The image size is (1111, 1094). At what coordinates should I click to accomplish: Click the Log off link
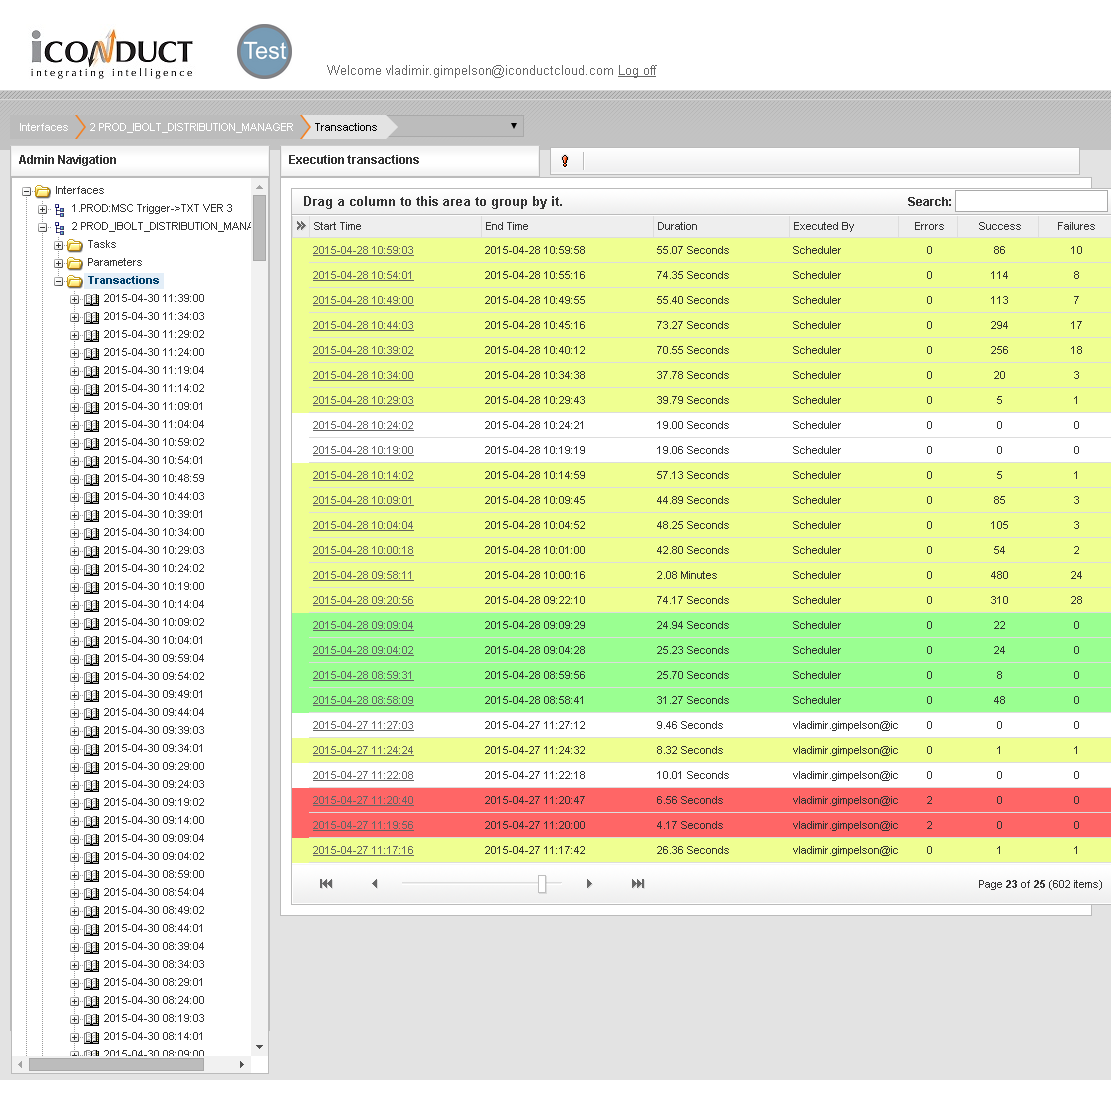637,71
